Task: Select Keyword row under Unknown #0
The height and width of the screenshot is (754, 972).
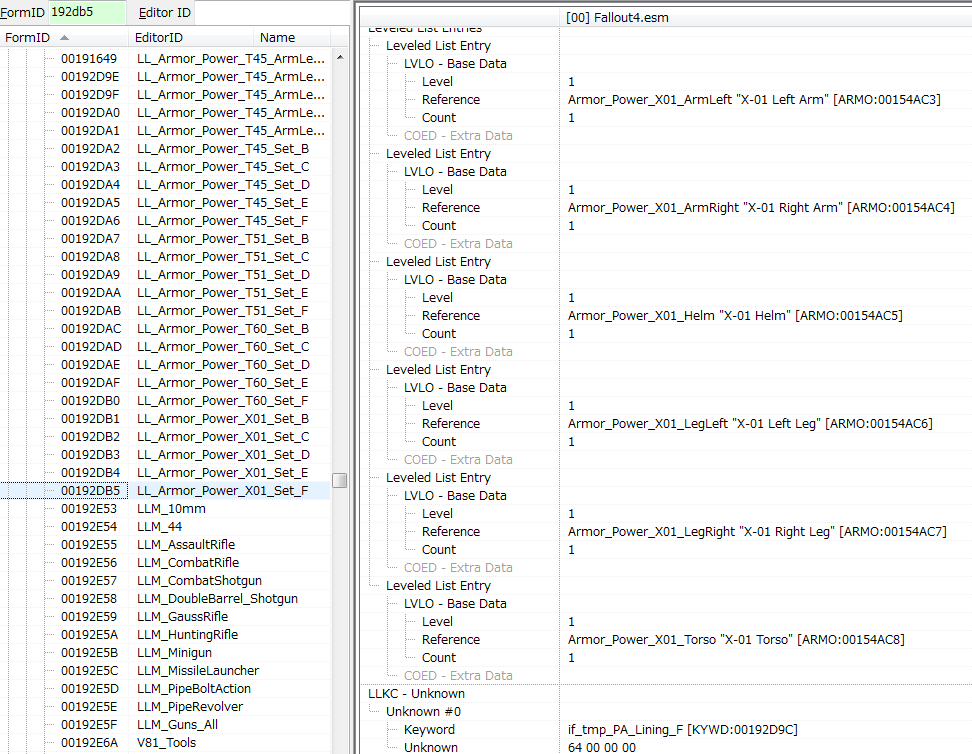Action: tap(429, 729)
